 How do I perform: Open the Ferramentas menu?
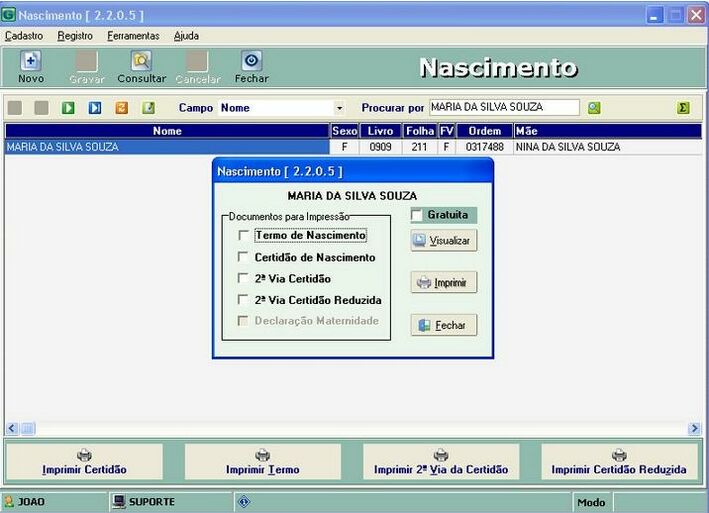click(133, 36)
